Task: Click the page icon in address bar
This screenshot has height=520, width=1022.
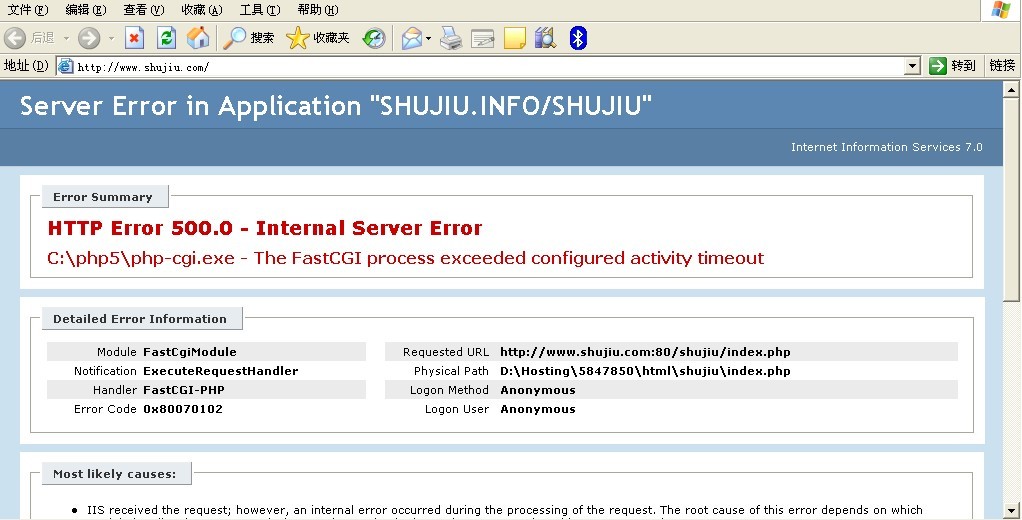Action: point(66,66)
